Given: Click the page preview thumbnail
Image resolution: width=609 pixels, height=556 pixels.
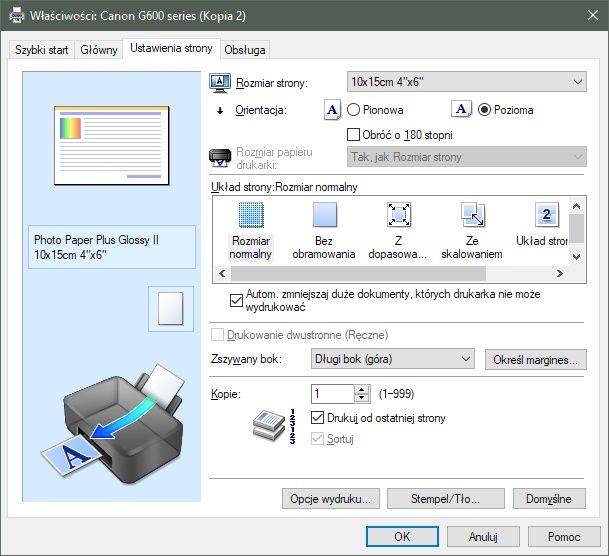Looking at the screenshot, I should (111, 145).
